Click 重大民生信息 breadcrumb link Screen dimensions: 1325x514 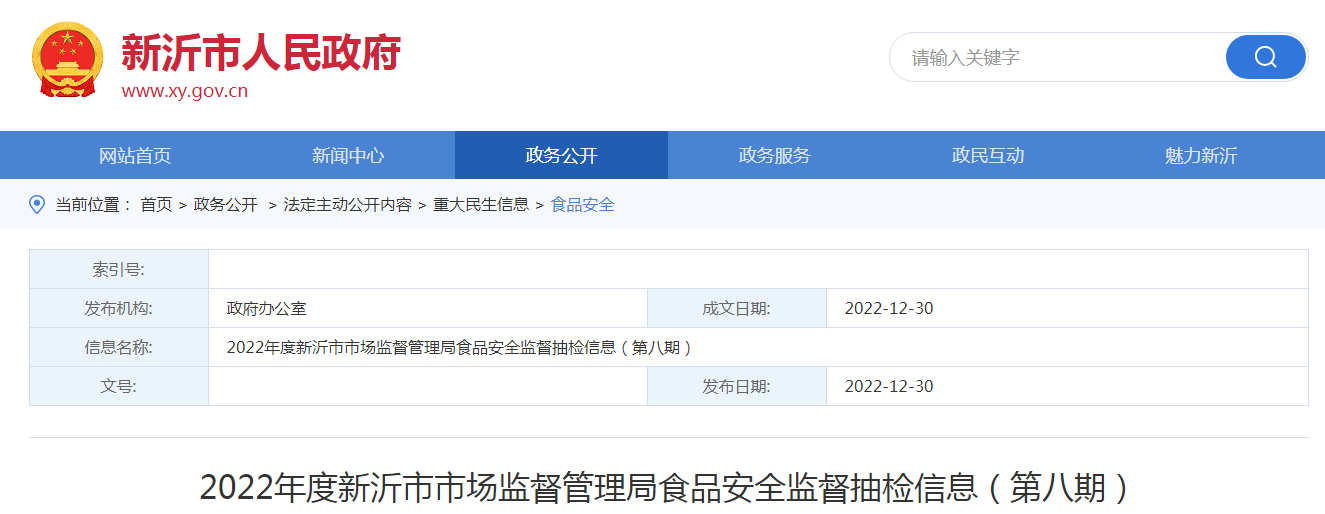click(481, 204)
